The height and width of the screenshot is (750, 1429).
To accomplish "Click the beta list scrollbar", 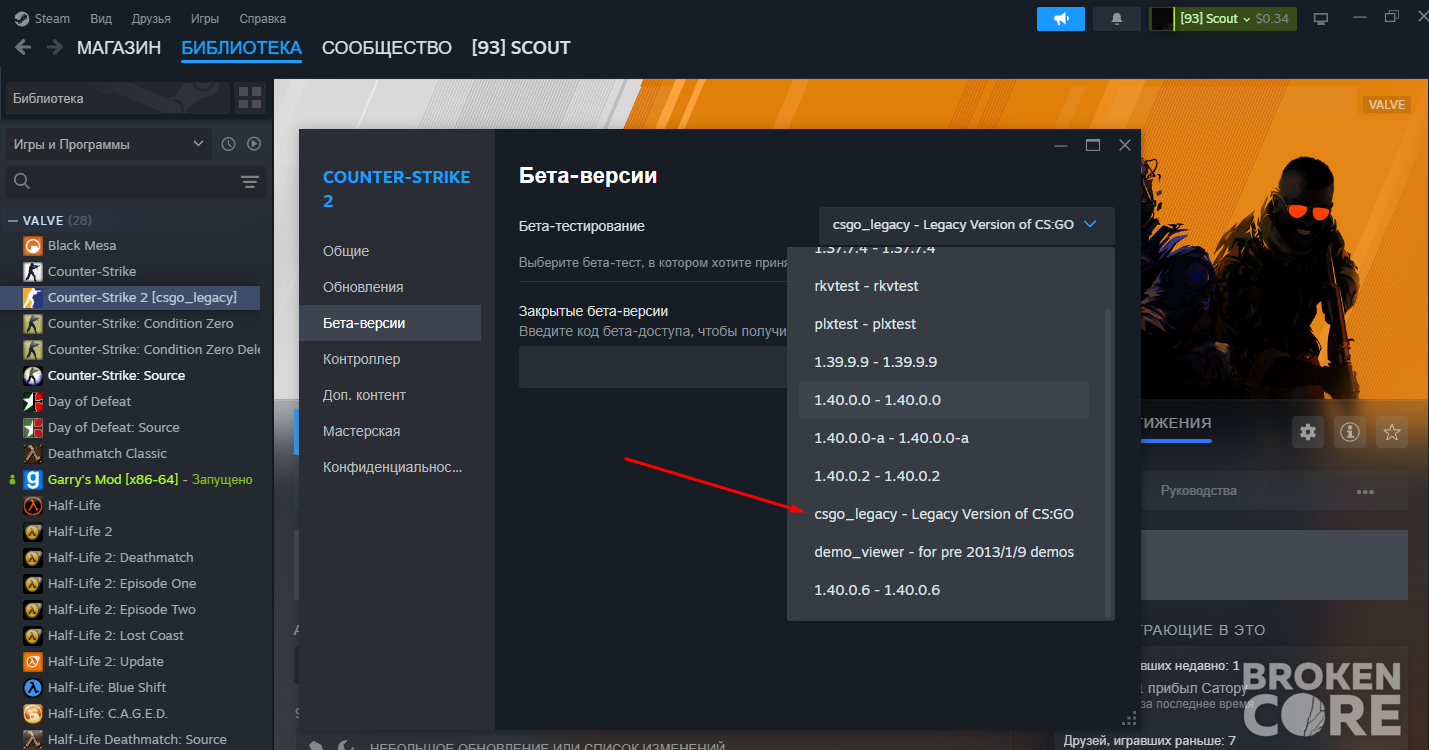I will point(1107,462).
